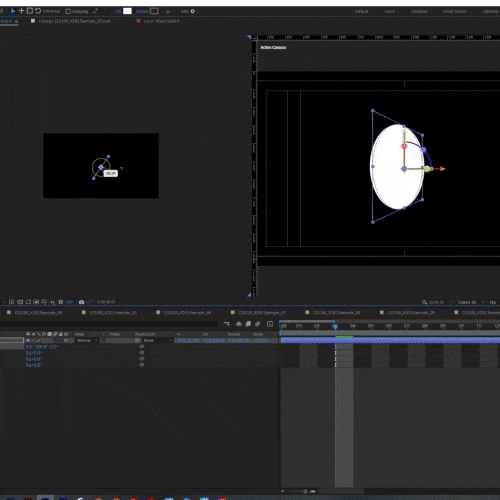Enable the Snapping checkbox
This screenshot has height=500, width=500.
(68, 11)
